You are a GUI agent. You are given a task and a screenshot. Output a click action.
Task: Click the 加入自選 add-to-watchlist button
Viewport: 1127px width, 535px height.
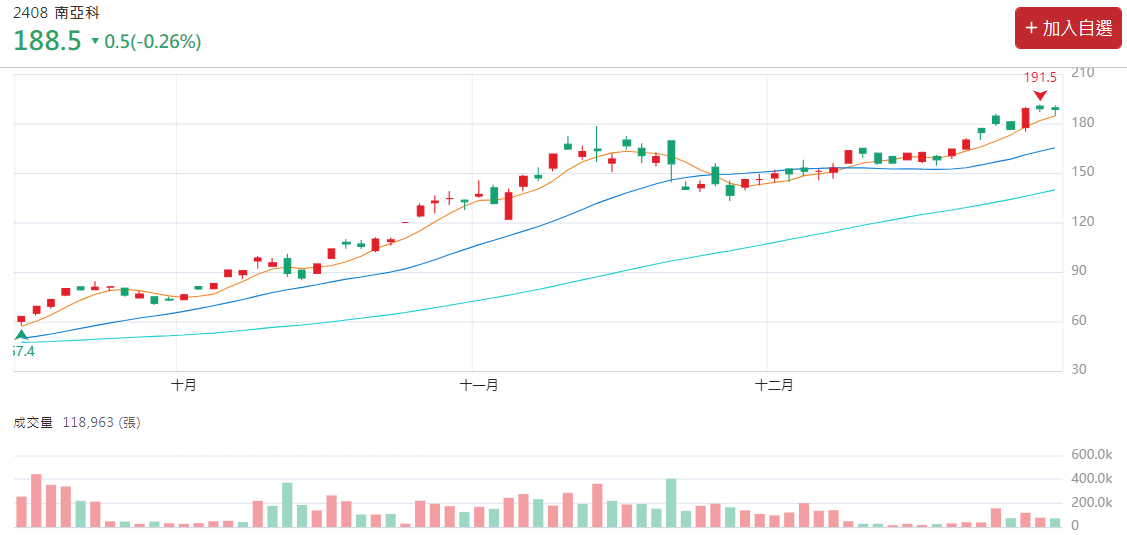tap(1068, 28)
